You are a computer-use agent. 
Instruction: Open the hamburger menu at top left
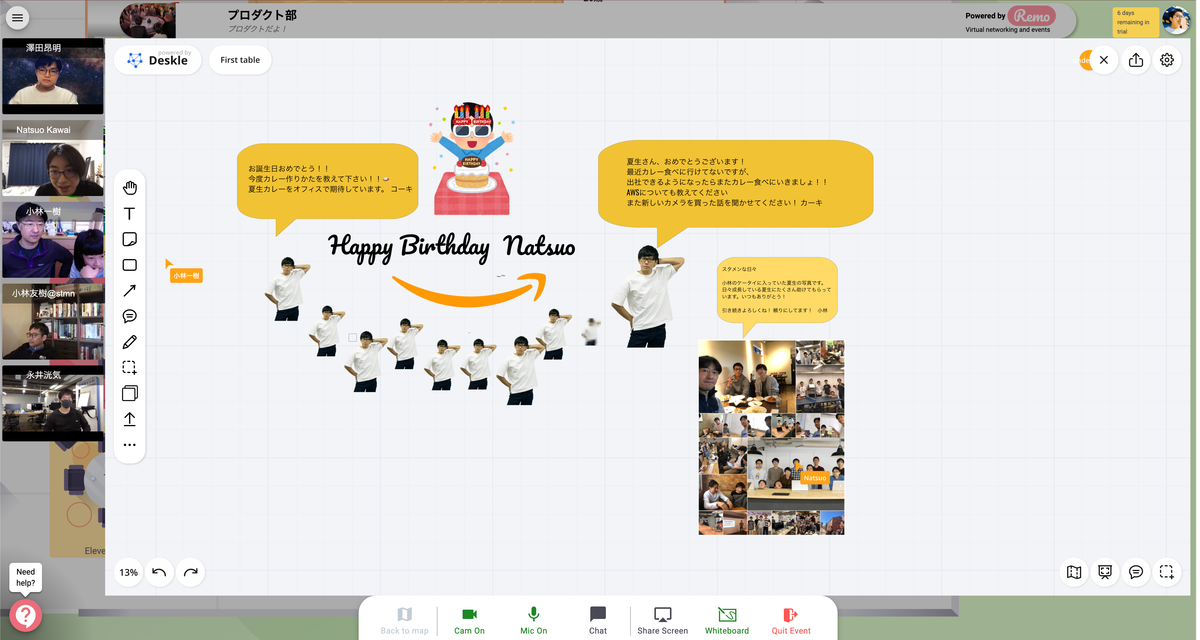click(17, 17)
